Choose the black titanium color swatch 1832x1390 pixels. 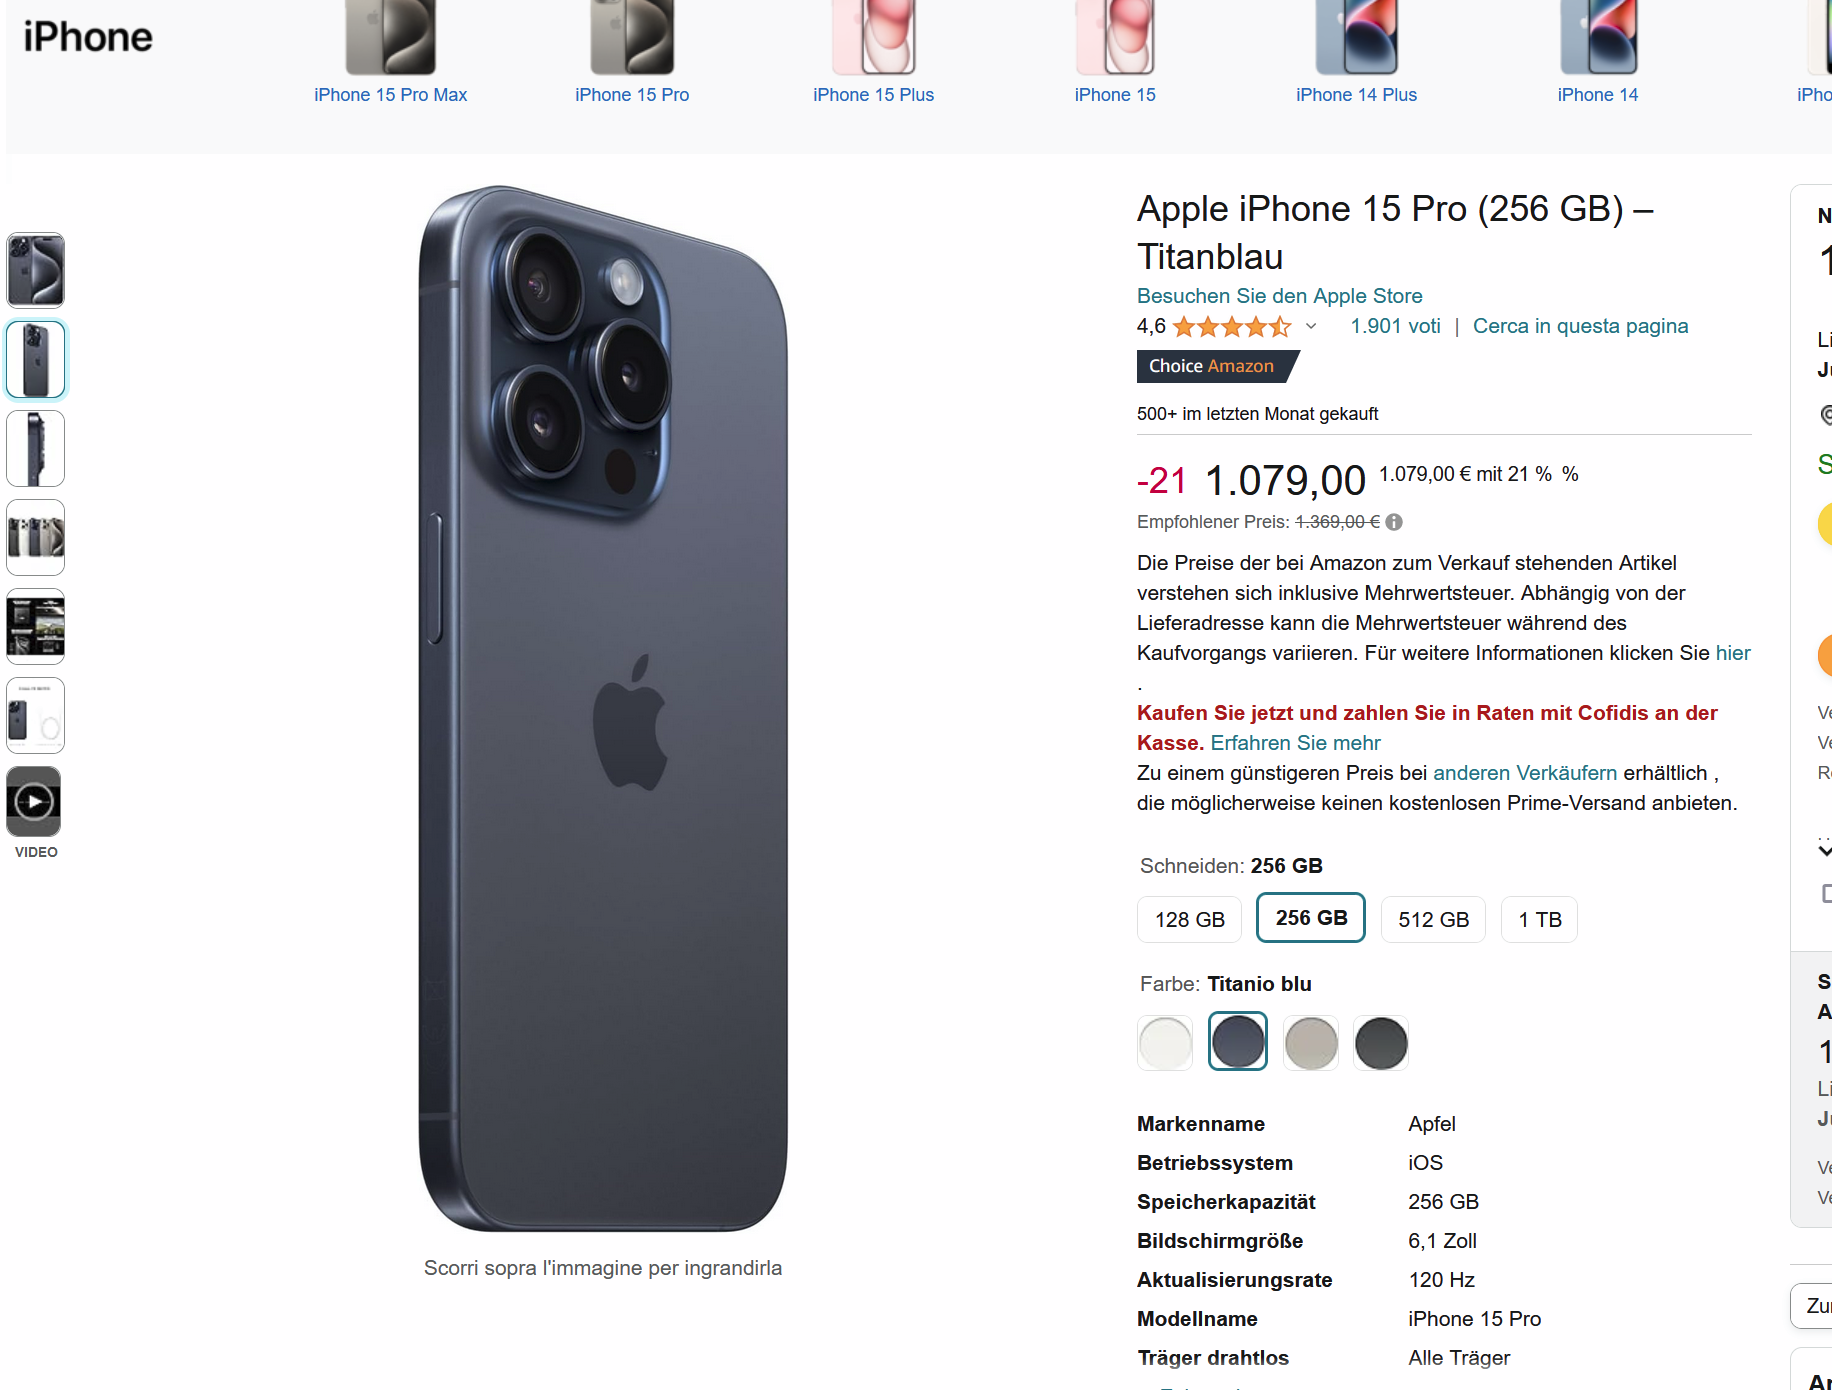tap(1381, 1043)
